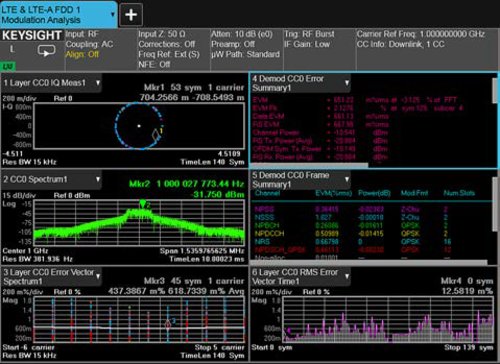Click the Power(dB) column header
This screenshot has width=500, height=364.
coord(374,193)
